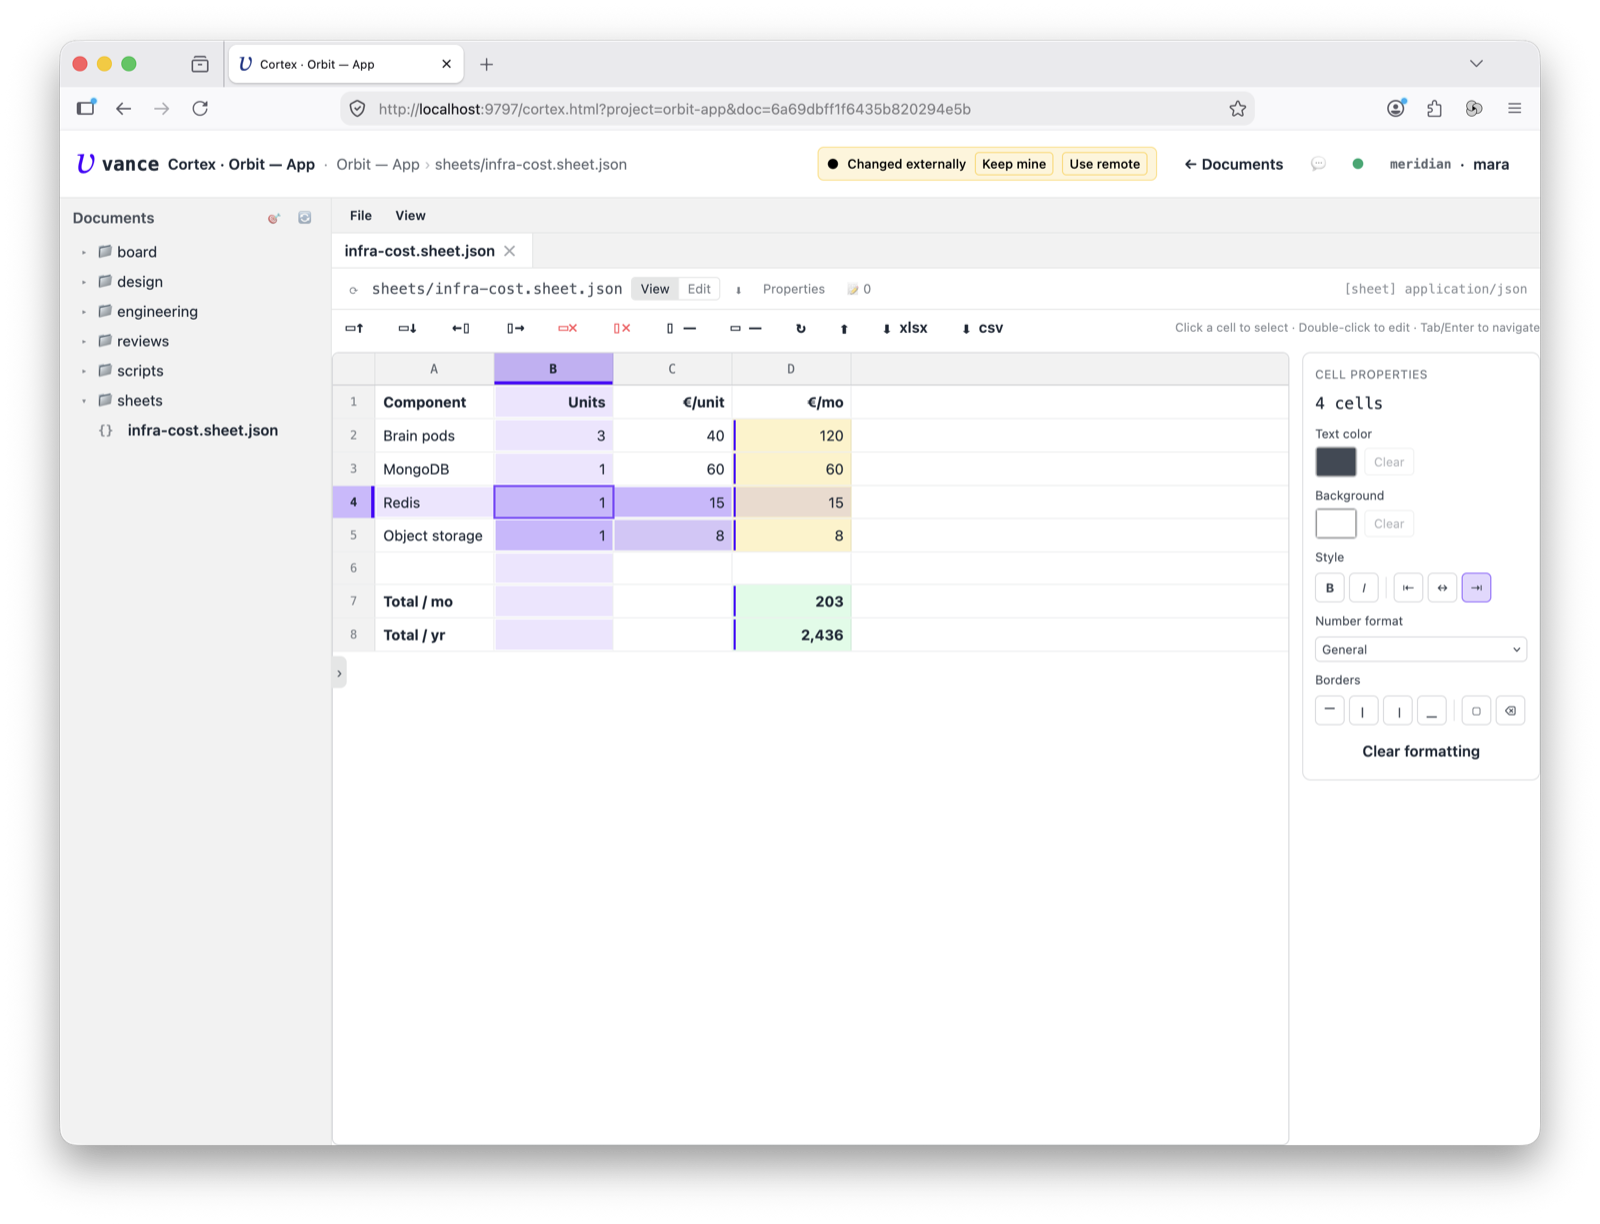Screen dimensions: 1600x1224
Task: Apply a bottom border to the cells
Action: point(1432,711)
